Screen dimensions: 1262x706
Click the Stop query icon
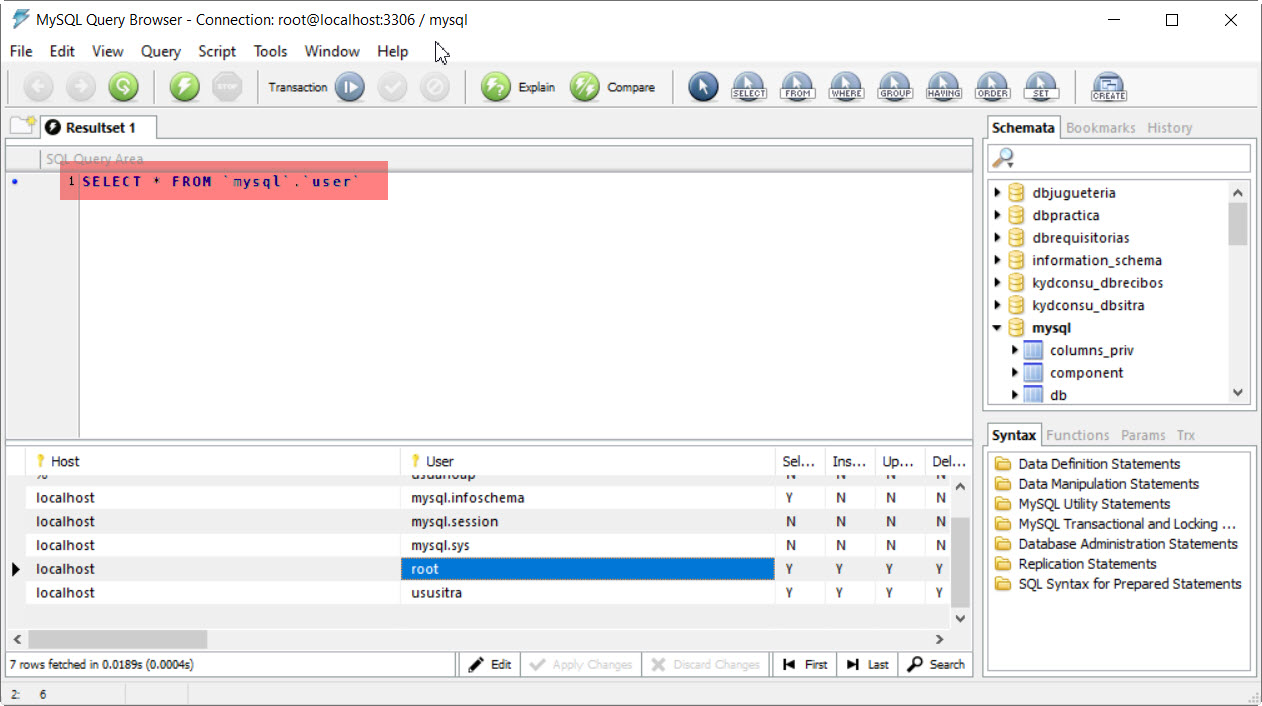coord(227,87)
